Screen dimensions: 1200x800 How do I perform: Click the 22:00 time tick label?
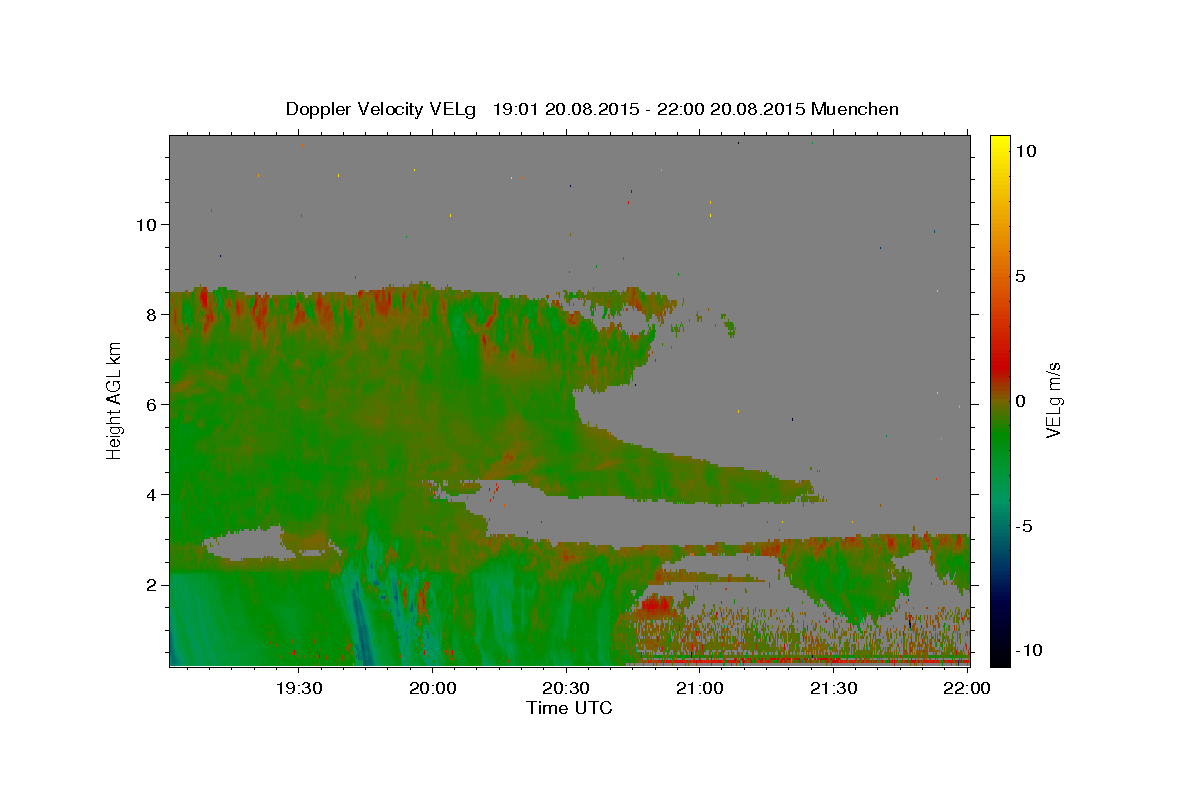tap(966, 689)
